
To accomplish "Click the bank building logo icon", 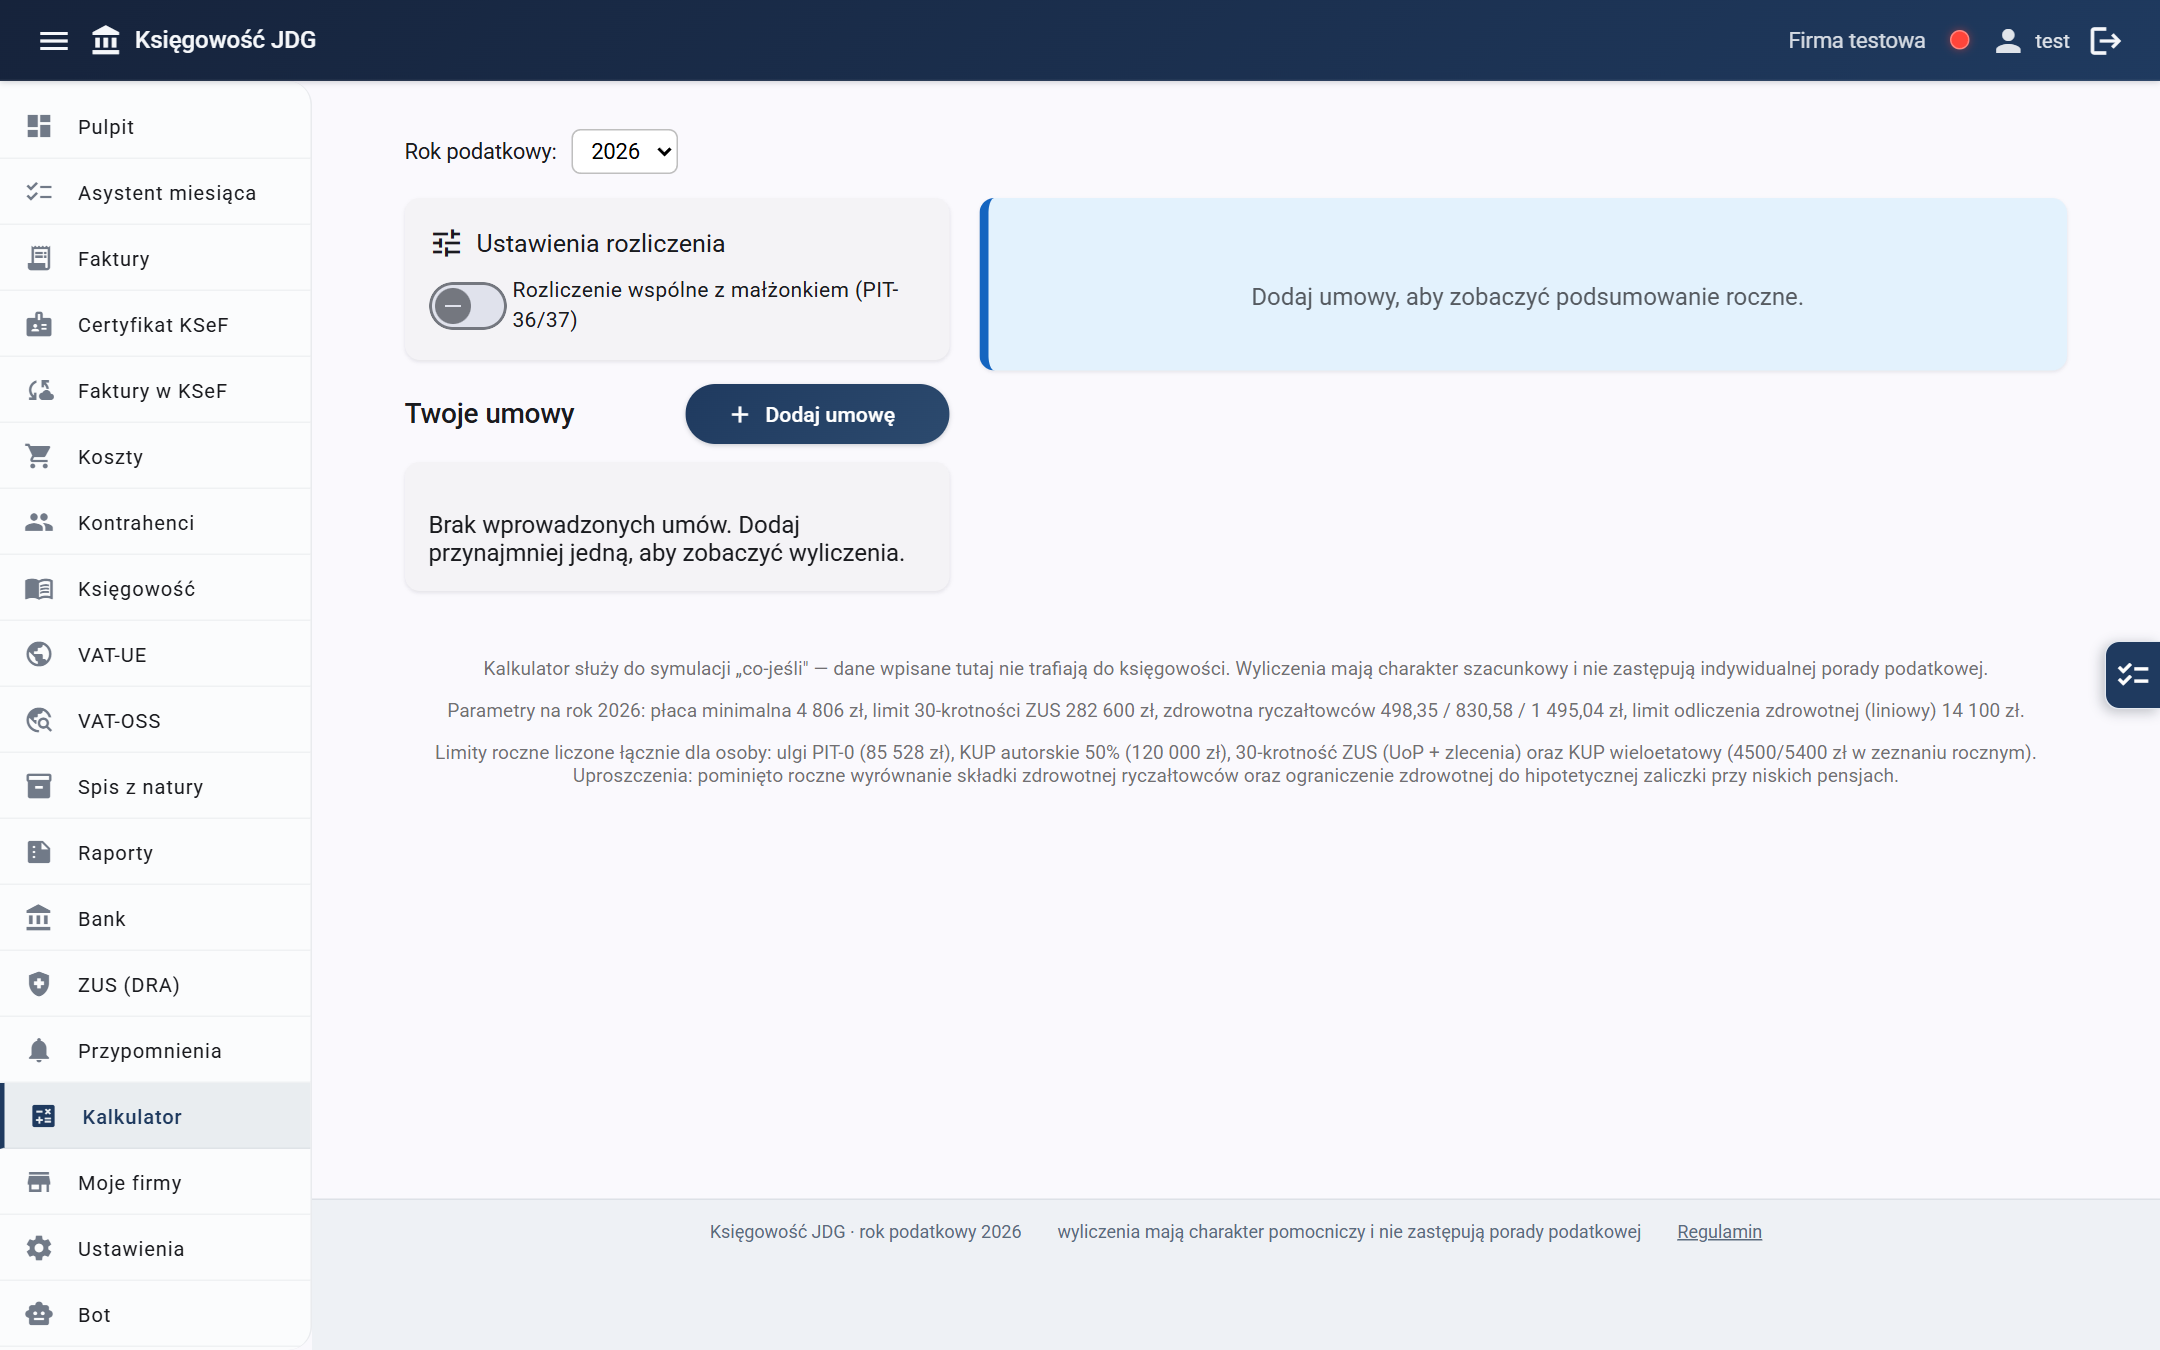I will [105, 41].
